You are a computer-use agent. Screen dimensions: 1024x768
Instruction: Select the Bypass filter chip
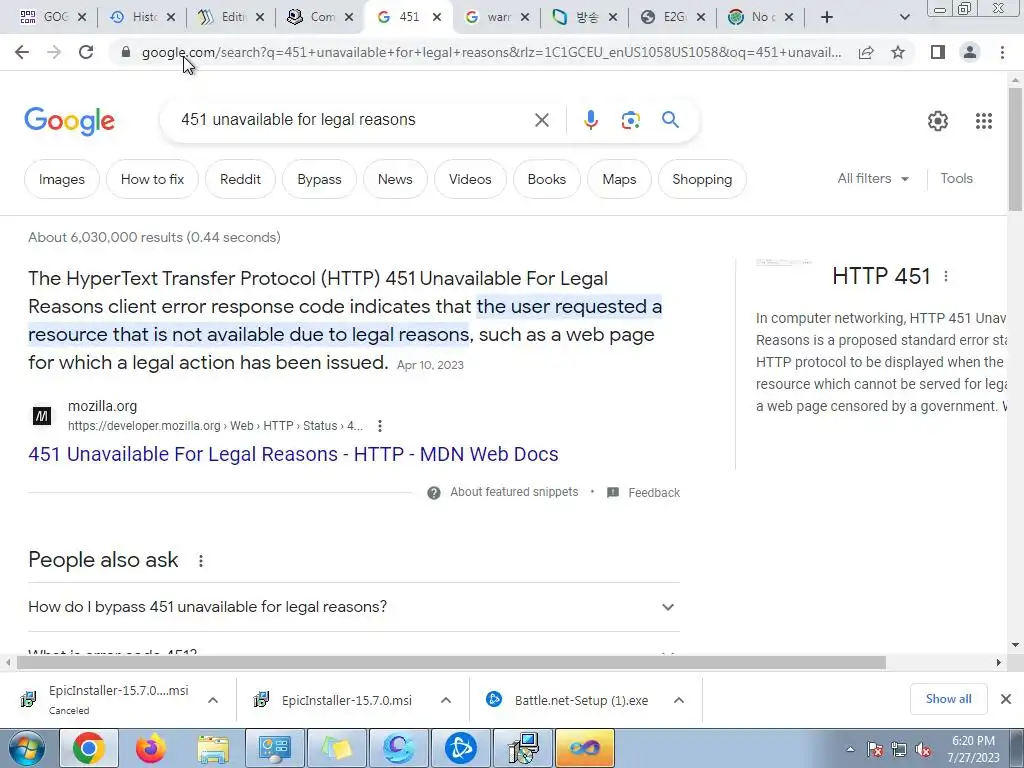coord(319,179)
